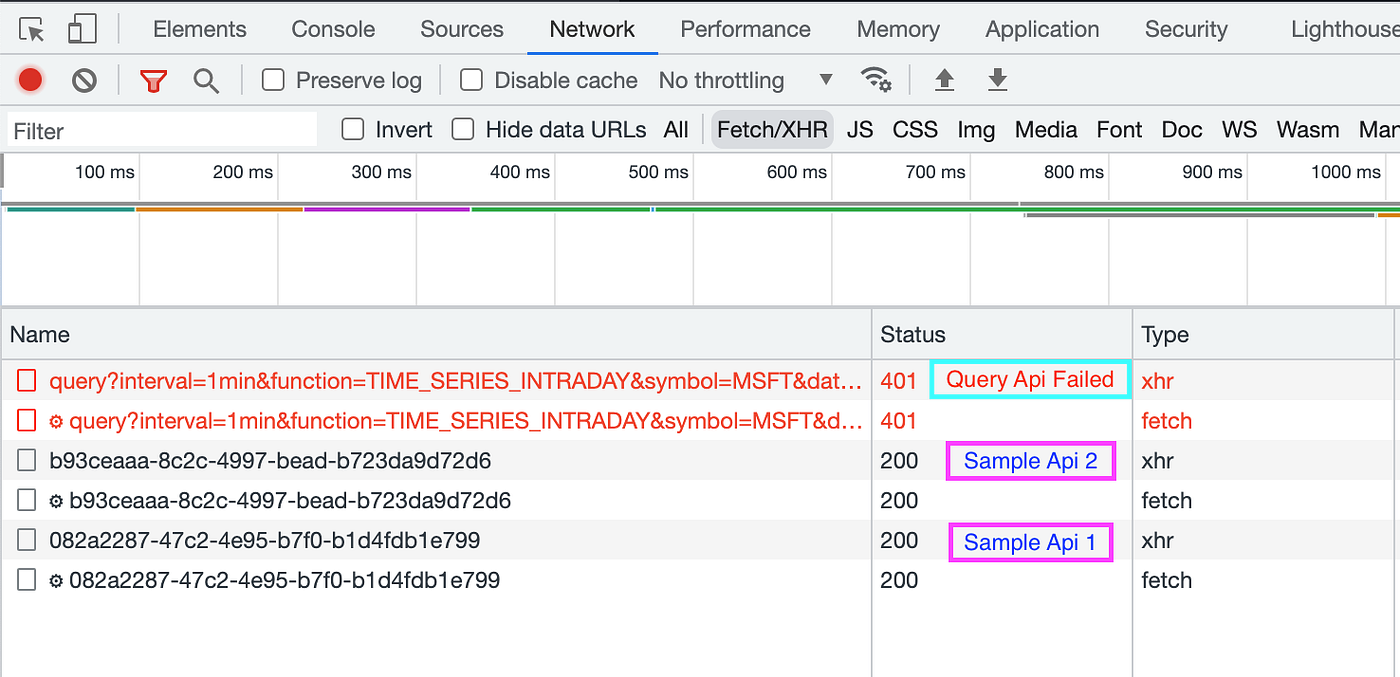Screen dimensions: 1400x677
Task: Clear the network log
Action: (x=85, y=80)
